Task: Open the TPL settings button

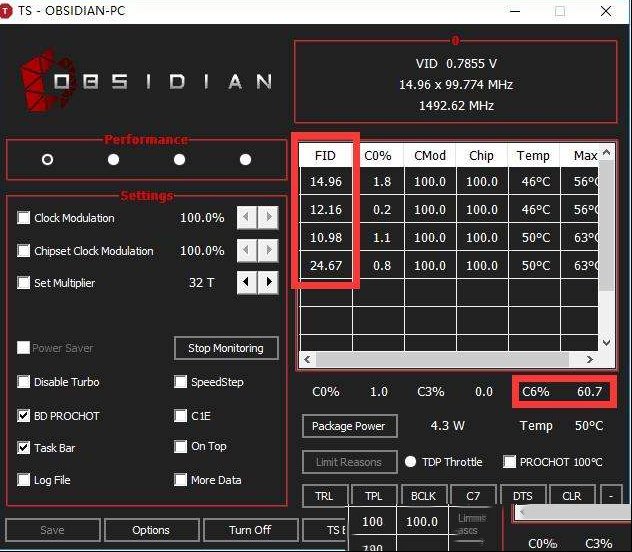Action: pyautogui.click(x=374, y=496)
